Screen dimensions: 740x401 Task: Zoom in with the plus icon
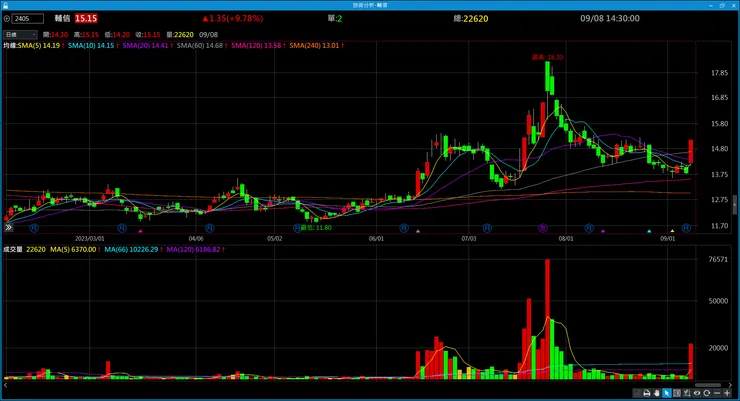point(727,393)
